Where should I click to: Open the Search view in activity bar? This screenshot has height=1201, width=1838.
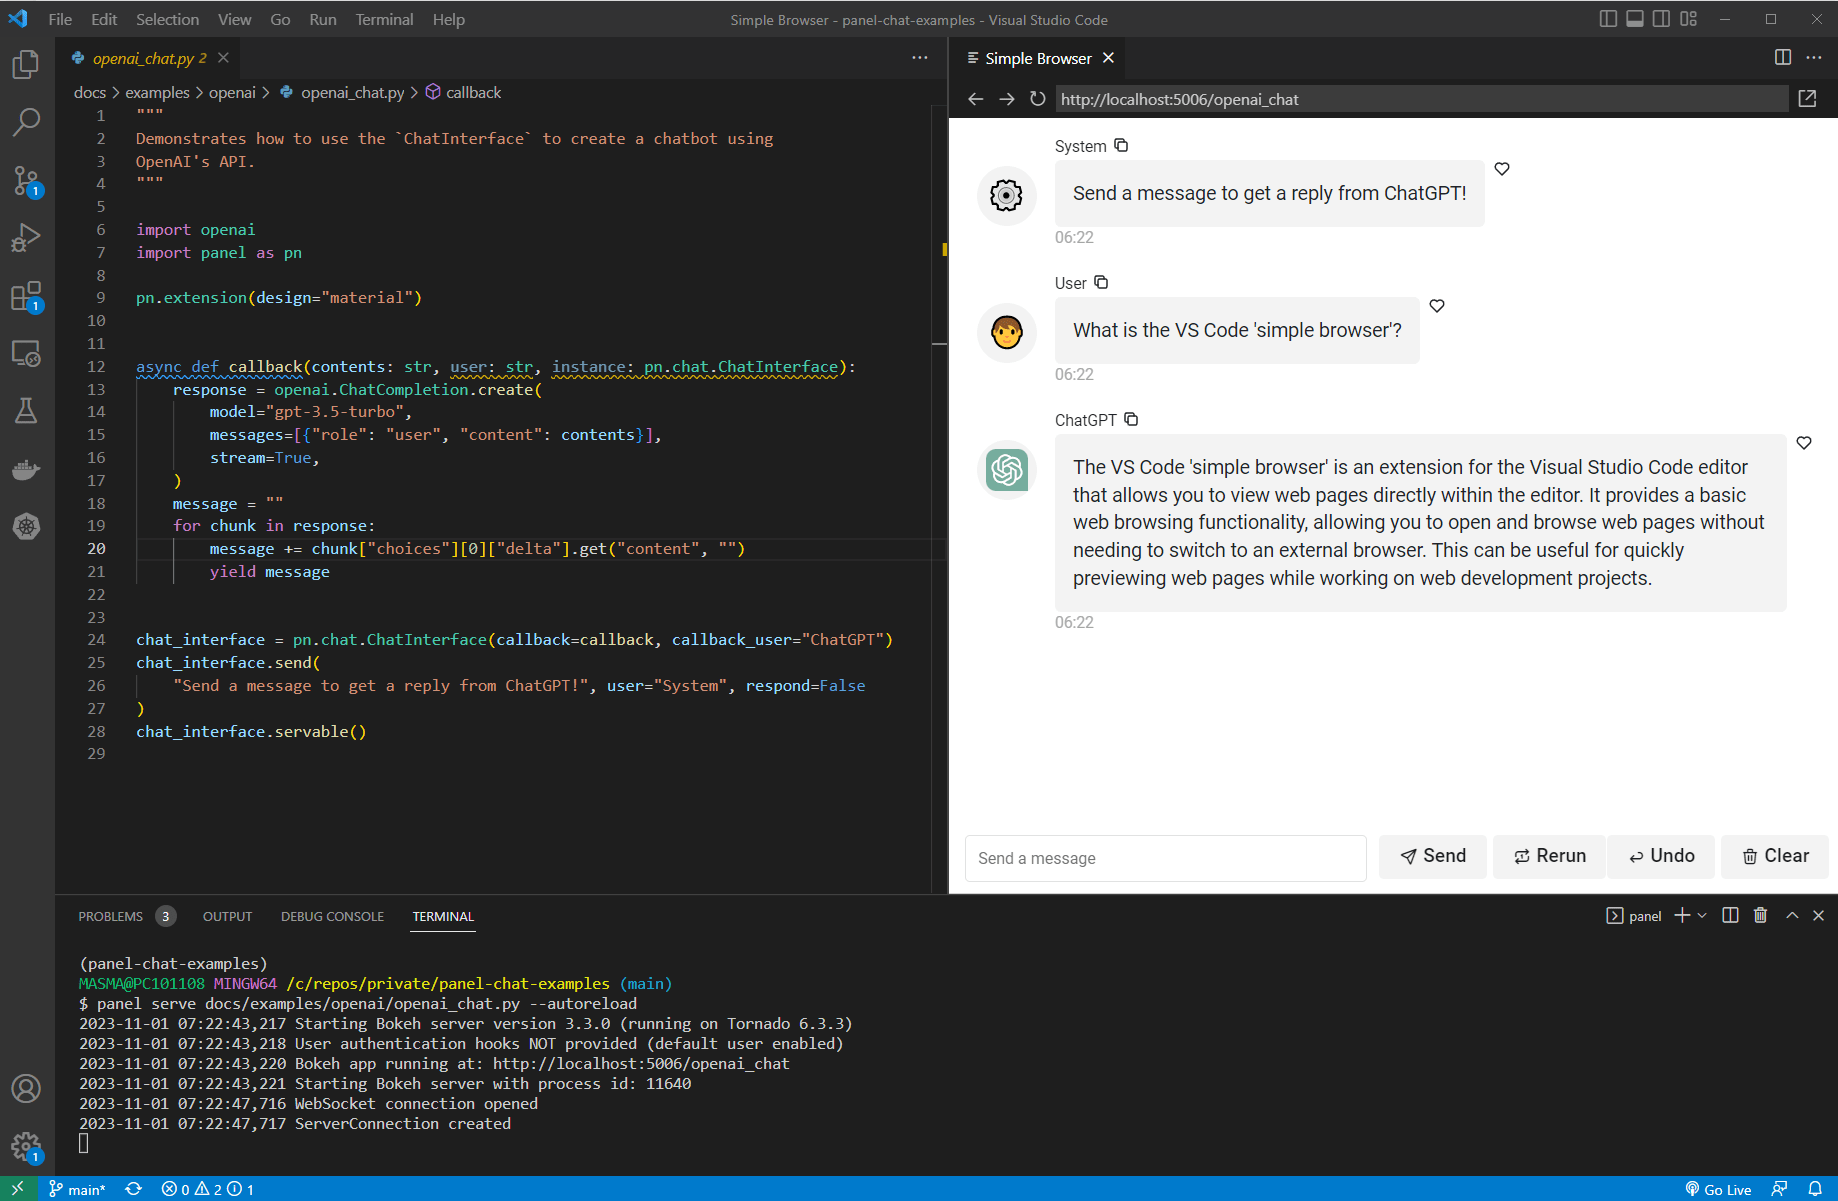coord(26,122)
